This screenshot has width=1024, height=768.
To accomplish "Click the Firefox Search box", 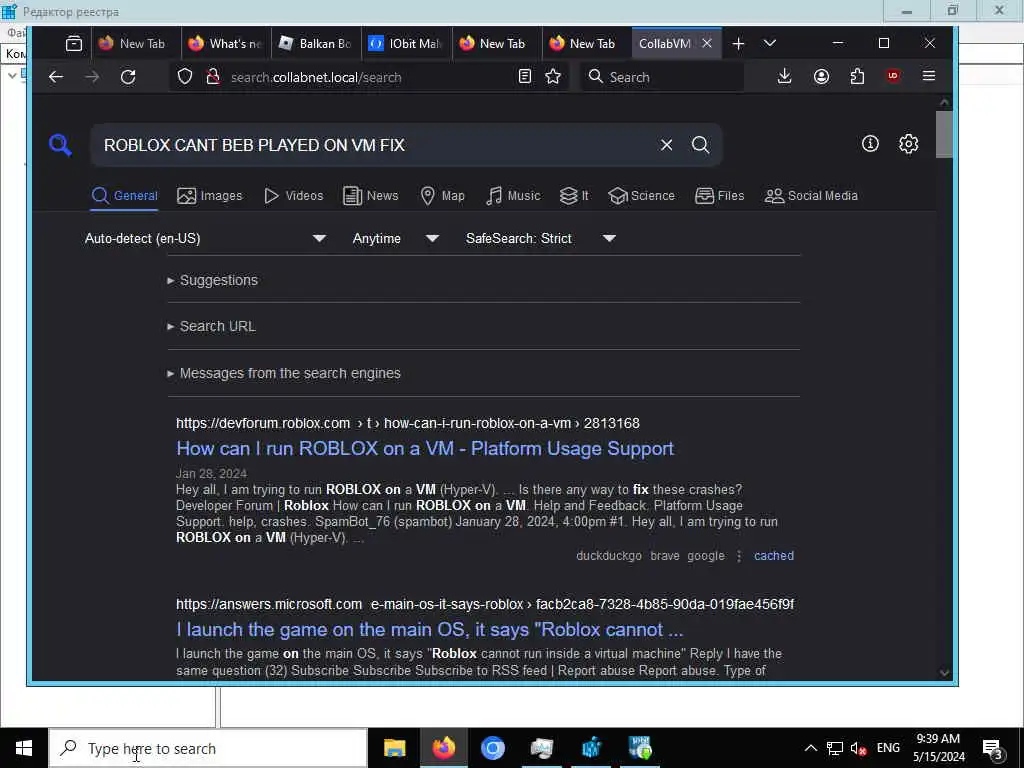I will tap(663, 77).
